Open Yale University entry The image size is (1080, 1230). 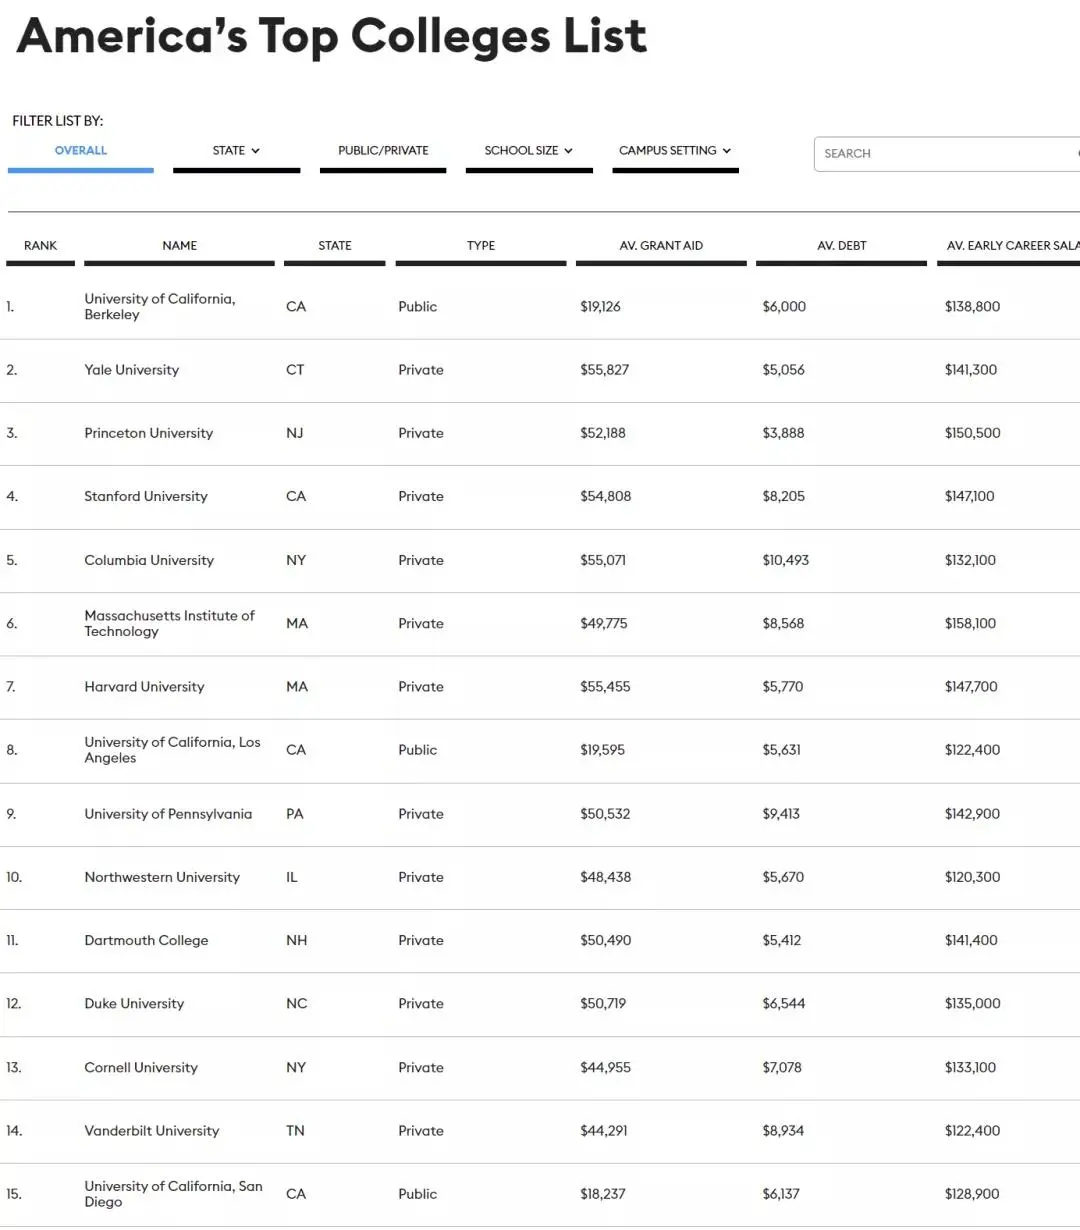(x=132, y=370)
